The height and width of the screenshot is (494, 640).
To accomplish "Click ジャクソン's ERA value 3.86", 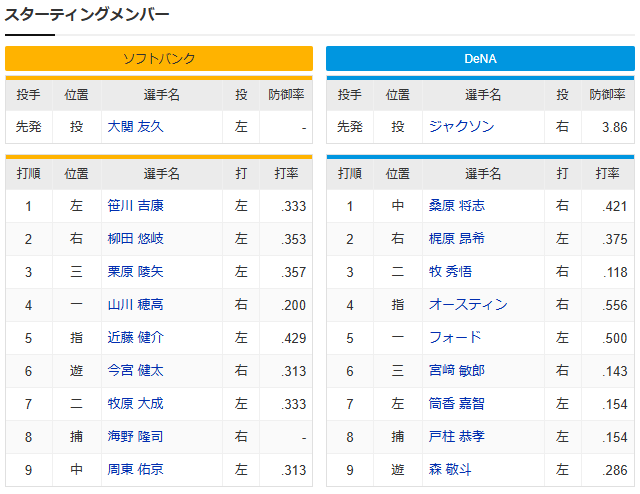I will [x=615, y=127].
